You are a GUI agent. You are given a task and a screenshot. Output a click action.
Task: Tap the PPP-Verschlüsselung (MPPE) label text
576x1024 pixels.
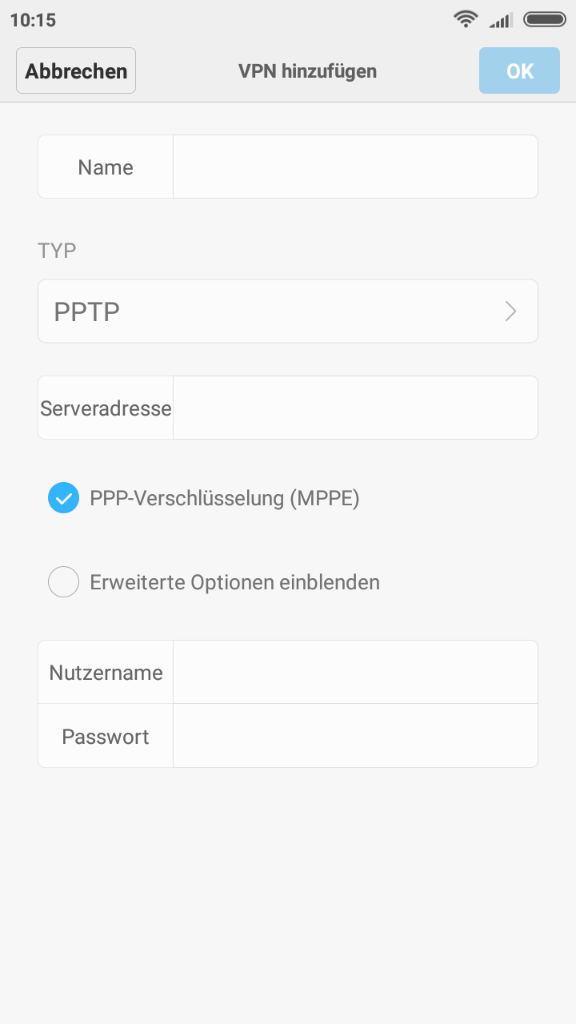click(225, 498)
